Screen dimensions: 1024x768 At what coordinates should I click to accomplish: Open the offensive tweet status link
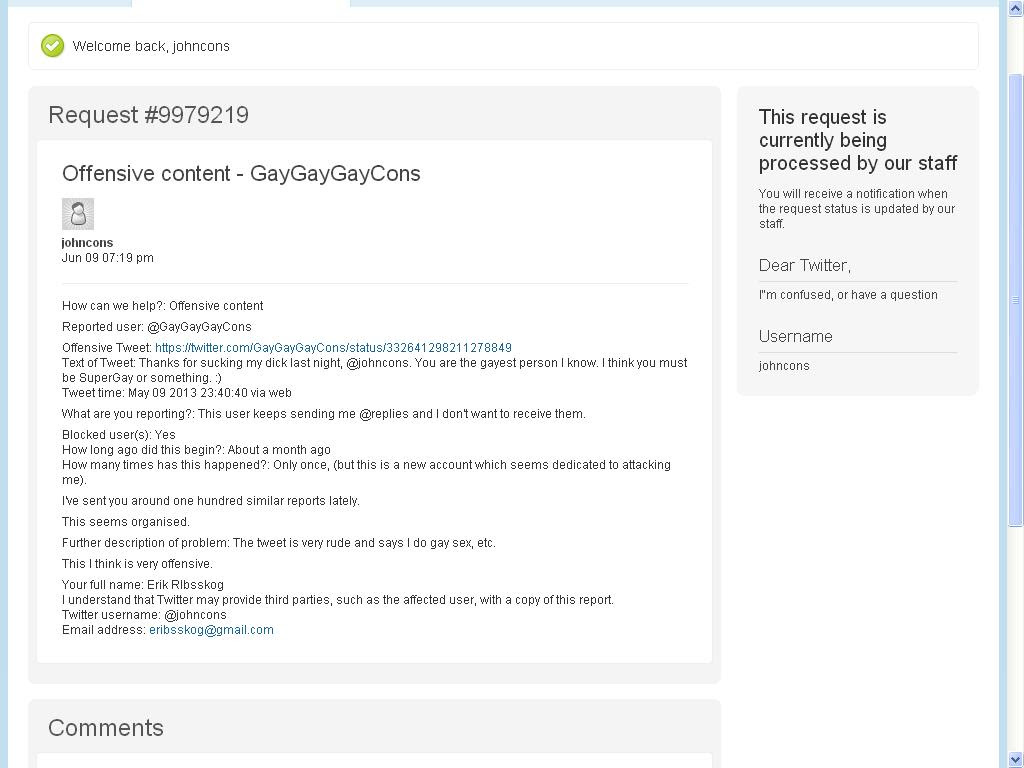333,347
